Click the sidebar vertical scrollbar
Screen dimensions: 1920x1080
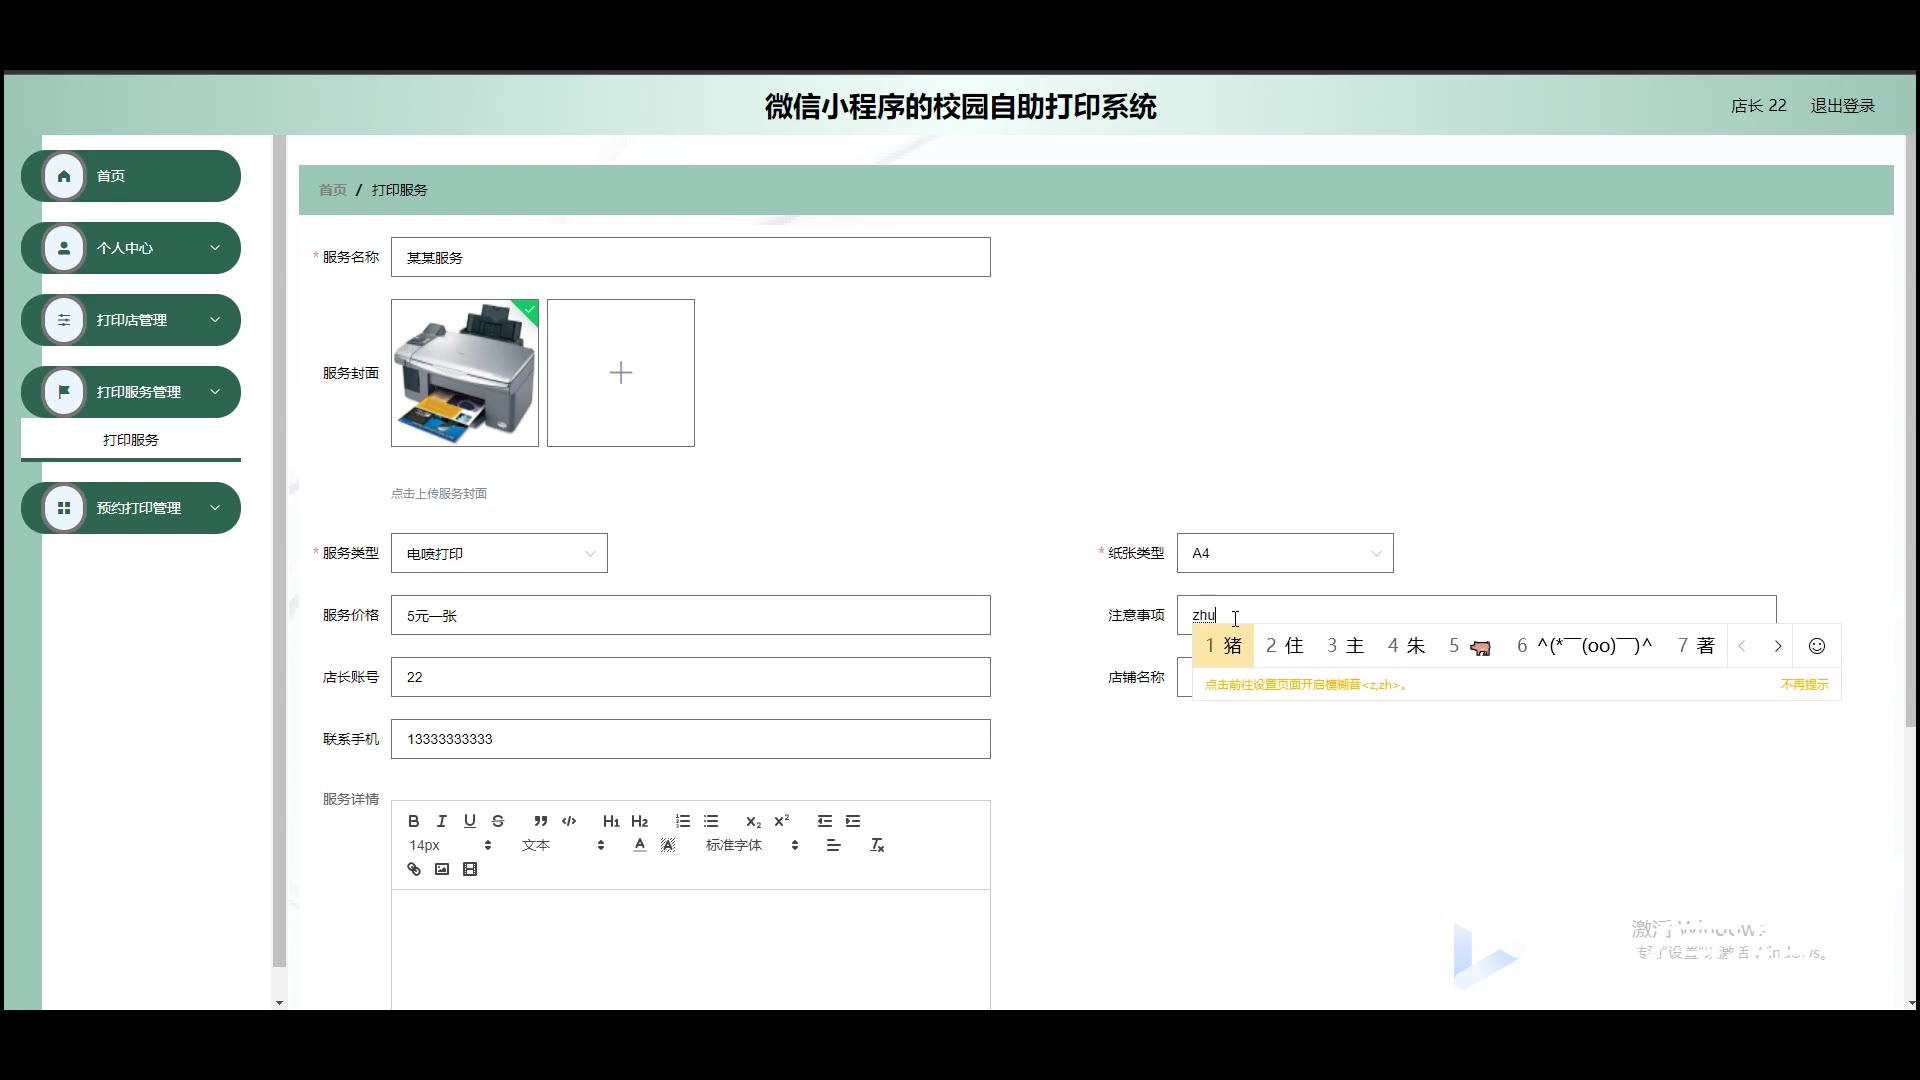[279, 550]
